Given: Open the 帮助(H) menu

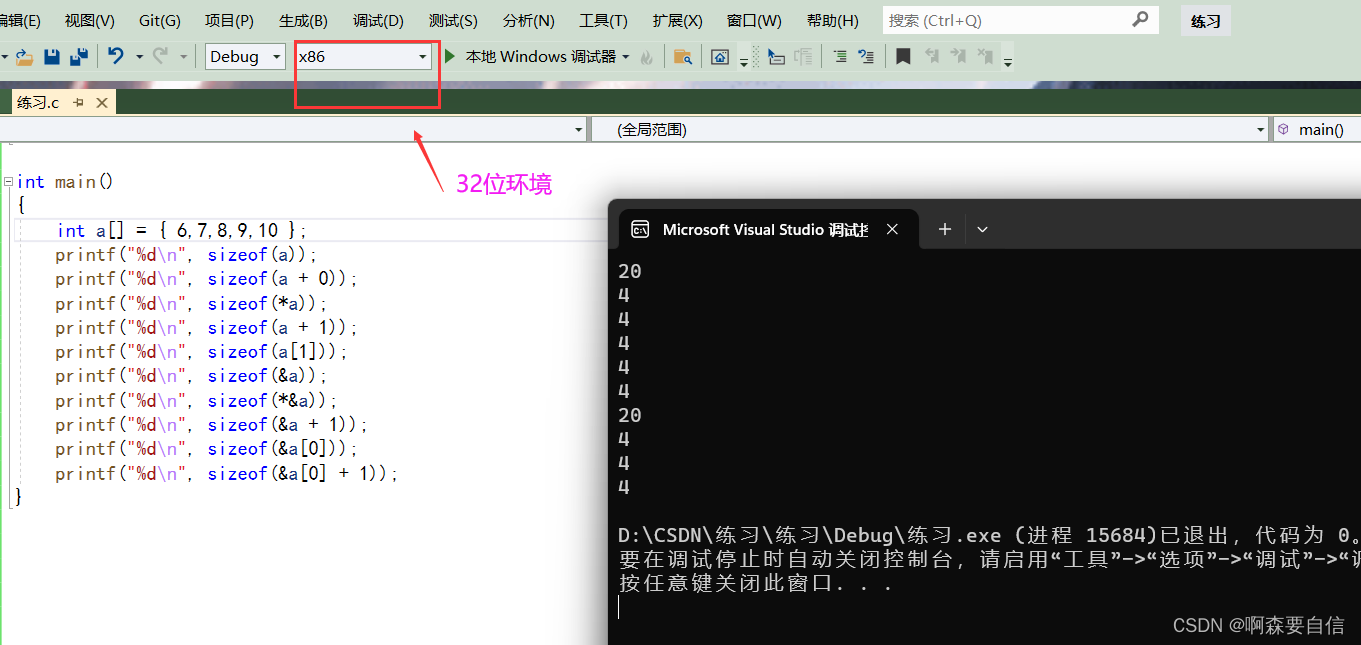Looking at the screenshot, I should tap(832, 20).
